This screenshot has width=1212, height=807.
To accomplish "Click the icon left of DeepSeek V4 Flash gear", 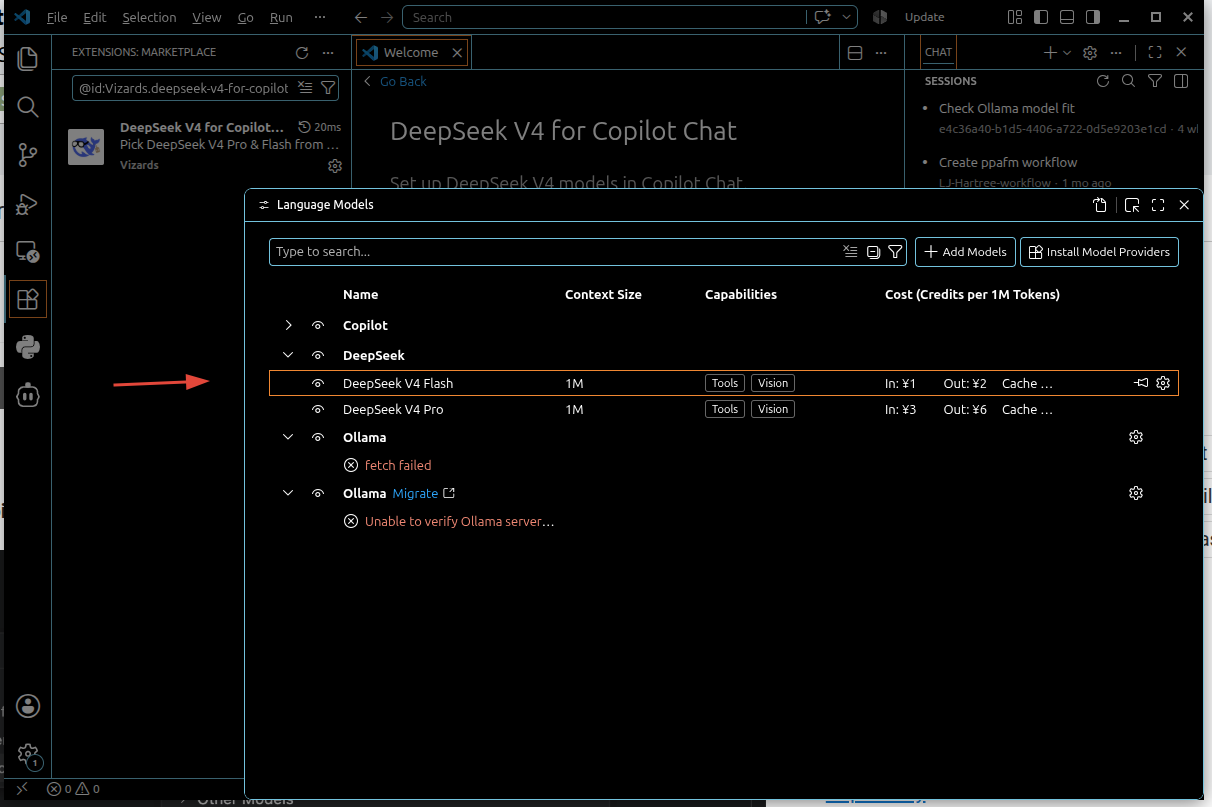I will tap(1141, 383).
